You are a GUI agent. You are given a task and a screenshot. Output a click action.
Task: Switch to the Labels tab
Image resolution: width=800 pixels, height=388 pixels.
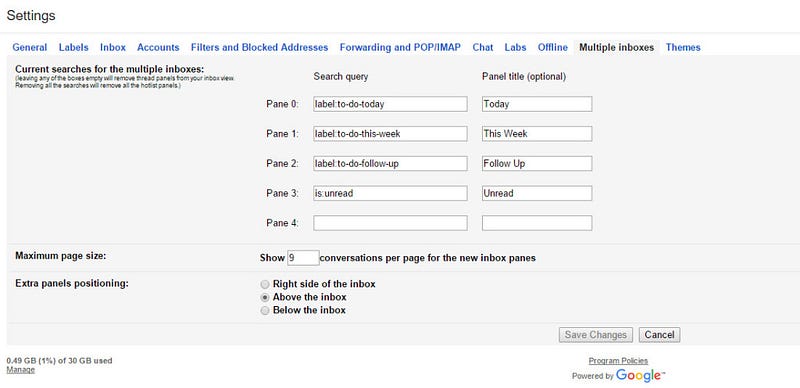point(73,47)
